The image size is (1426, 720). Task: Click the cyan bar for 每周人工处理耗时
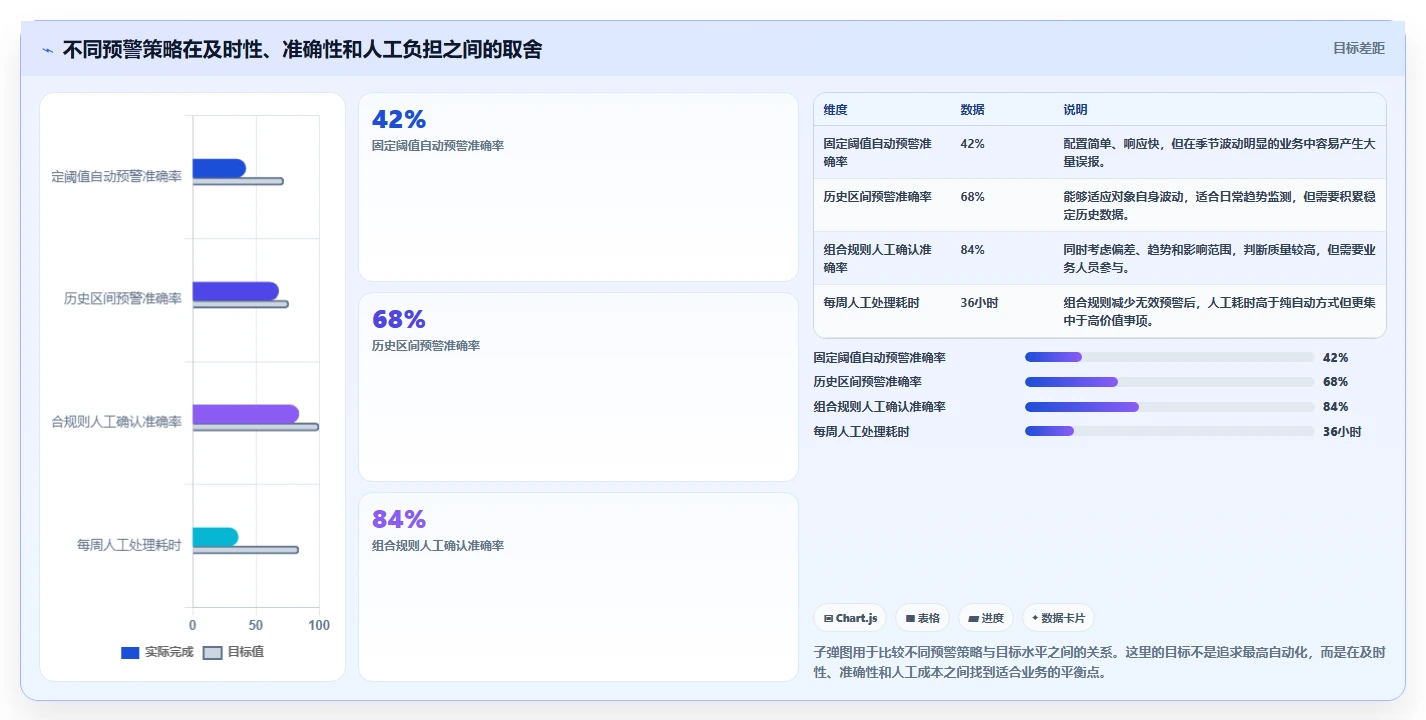click(x=216, y=537)
